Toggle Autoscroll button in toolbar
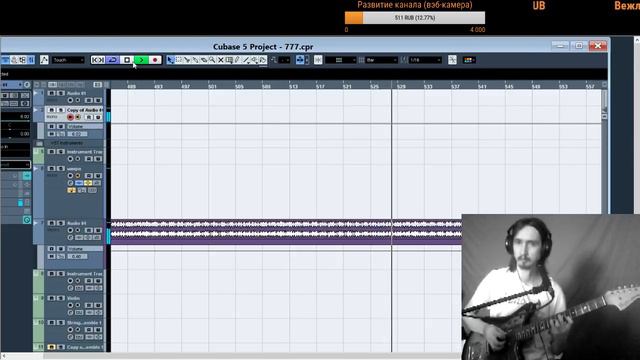The width and height of the screenshot is (640, 360). [x=300, y=60]
